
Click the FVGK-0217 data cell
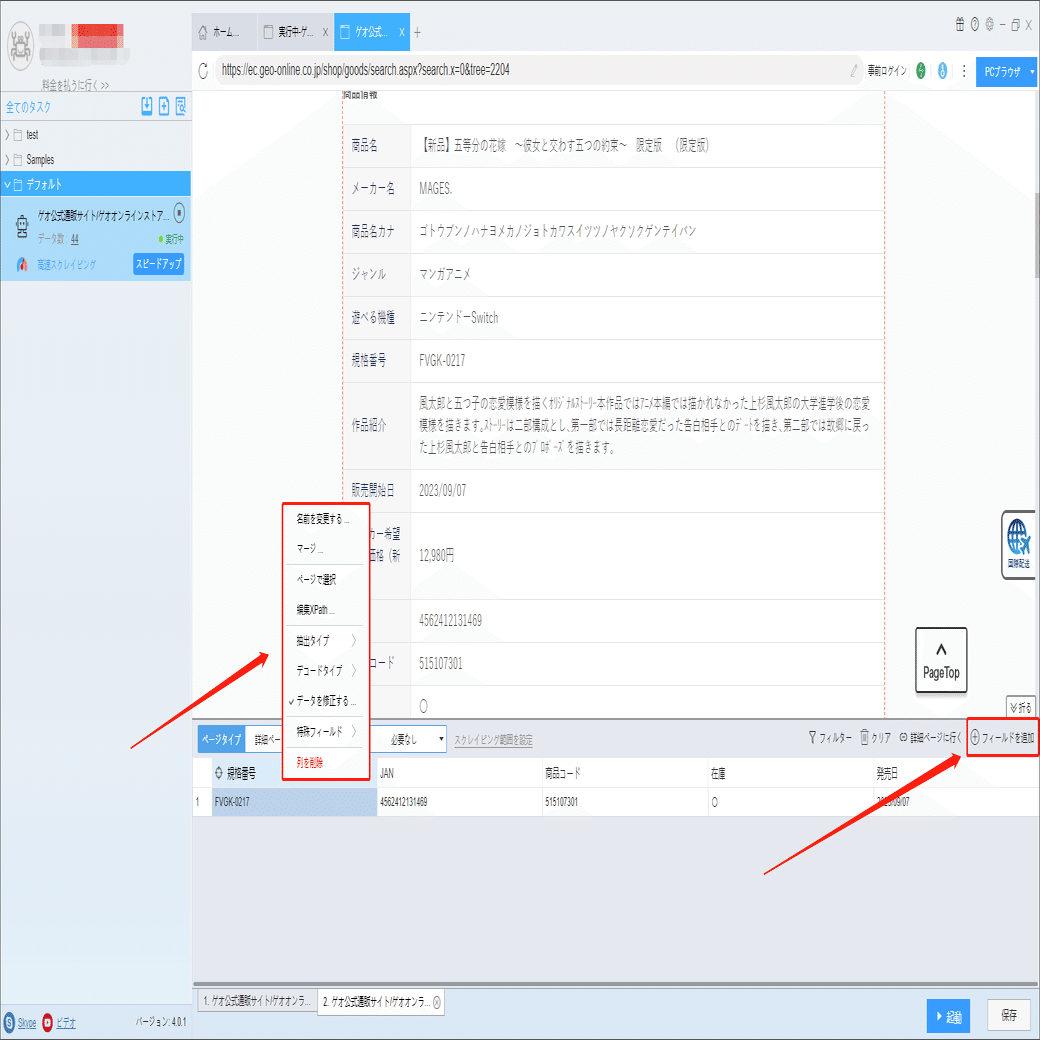(x=294, y=802)
